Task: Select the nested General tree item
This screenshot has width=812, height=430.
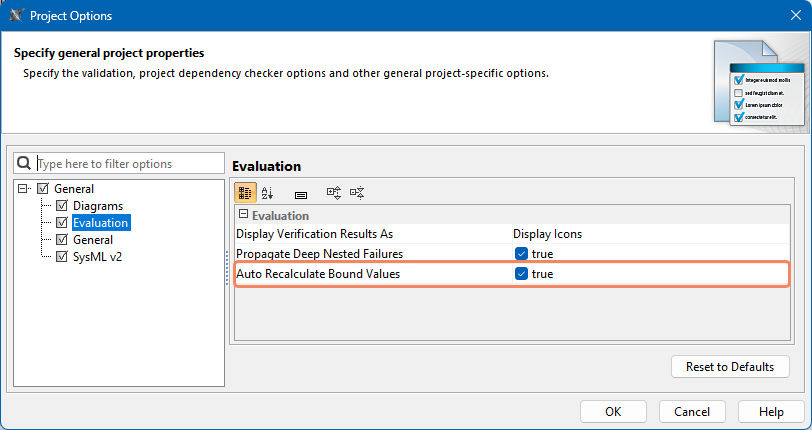Action: click(x=92, y=240)
